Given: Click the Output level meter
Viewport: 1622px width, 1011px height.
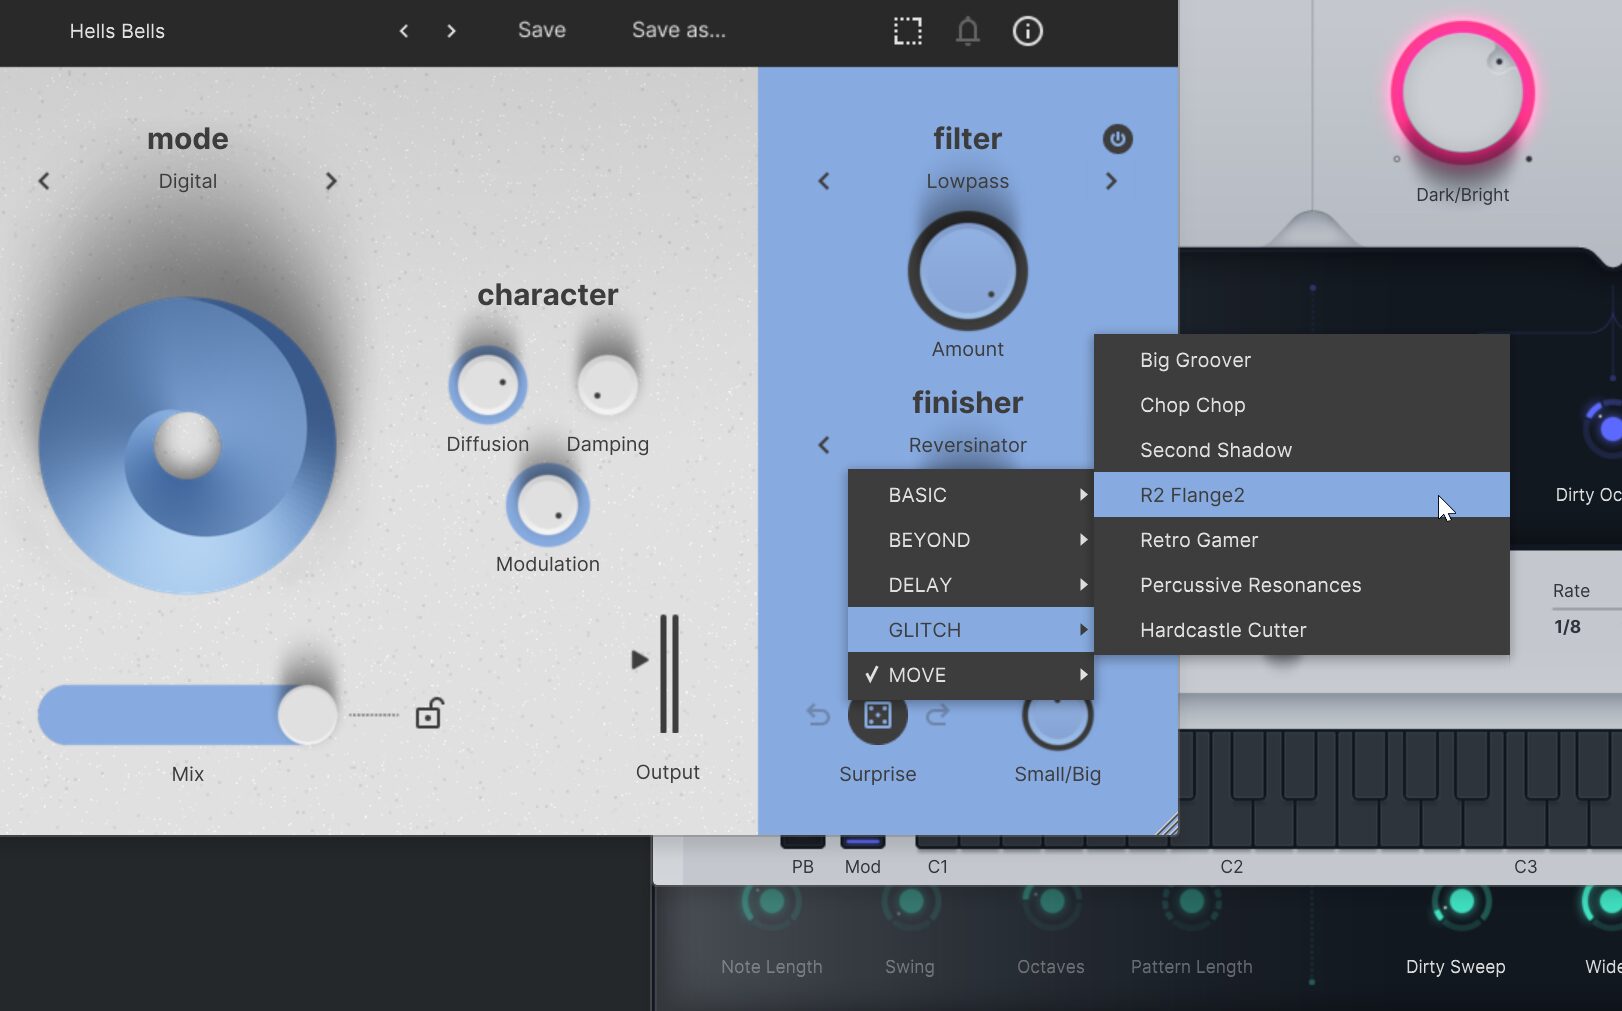Looking at the screenshot, I should [x=669, y=674].
